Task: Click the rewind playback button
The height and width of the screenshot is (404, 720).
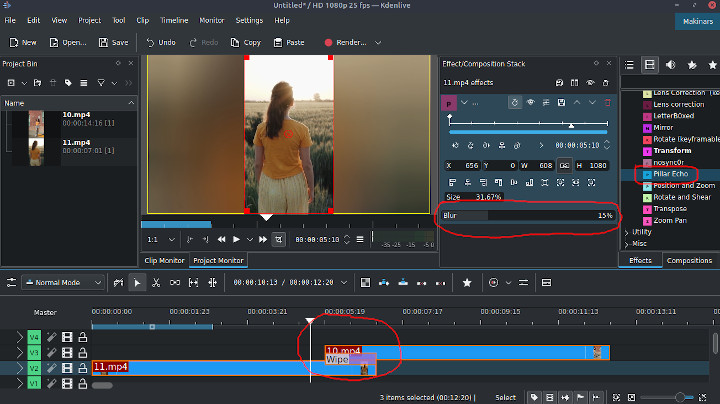Action: [221, 239]
